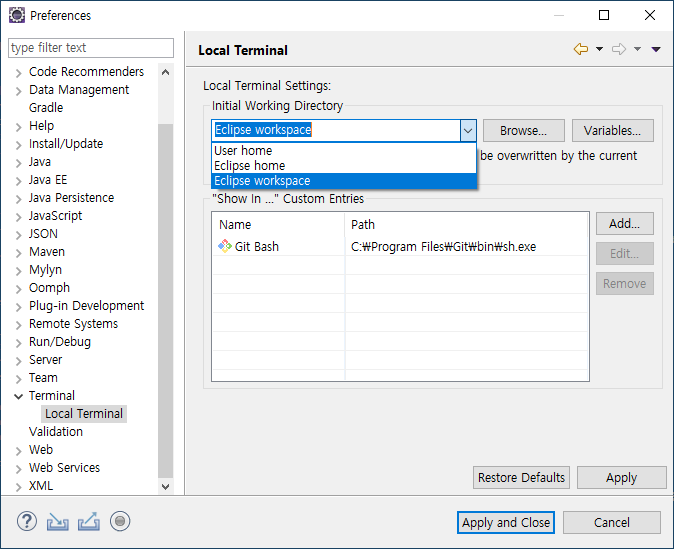Select the Git Bash table row name

(257, 246)
